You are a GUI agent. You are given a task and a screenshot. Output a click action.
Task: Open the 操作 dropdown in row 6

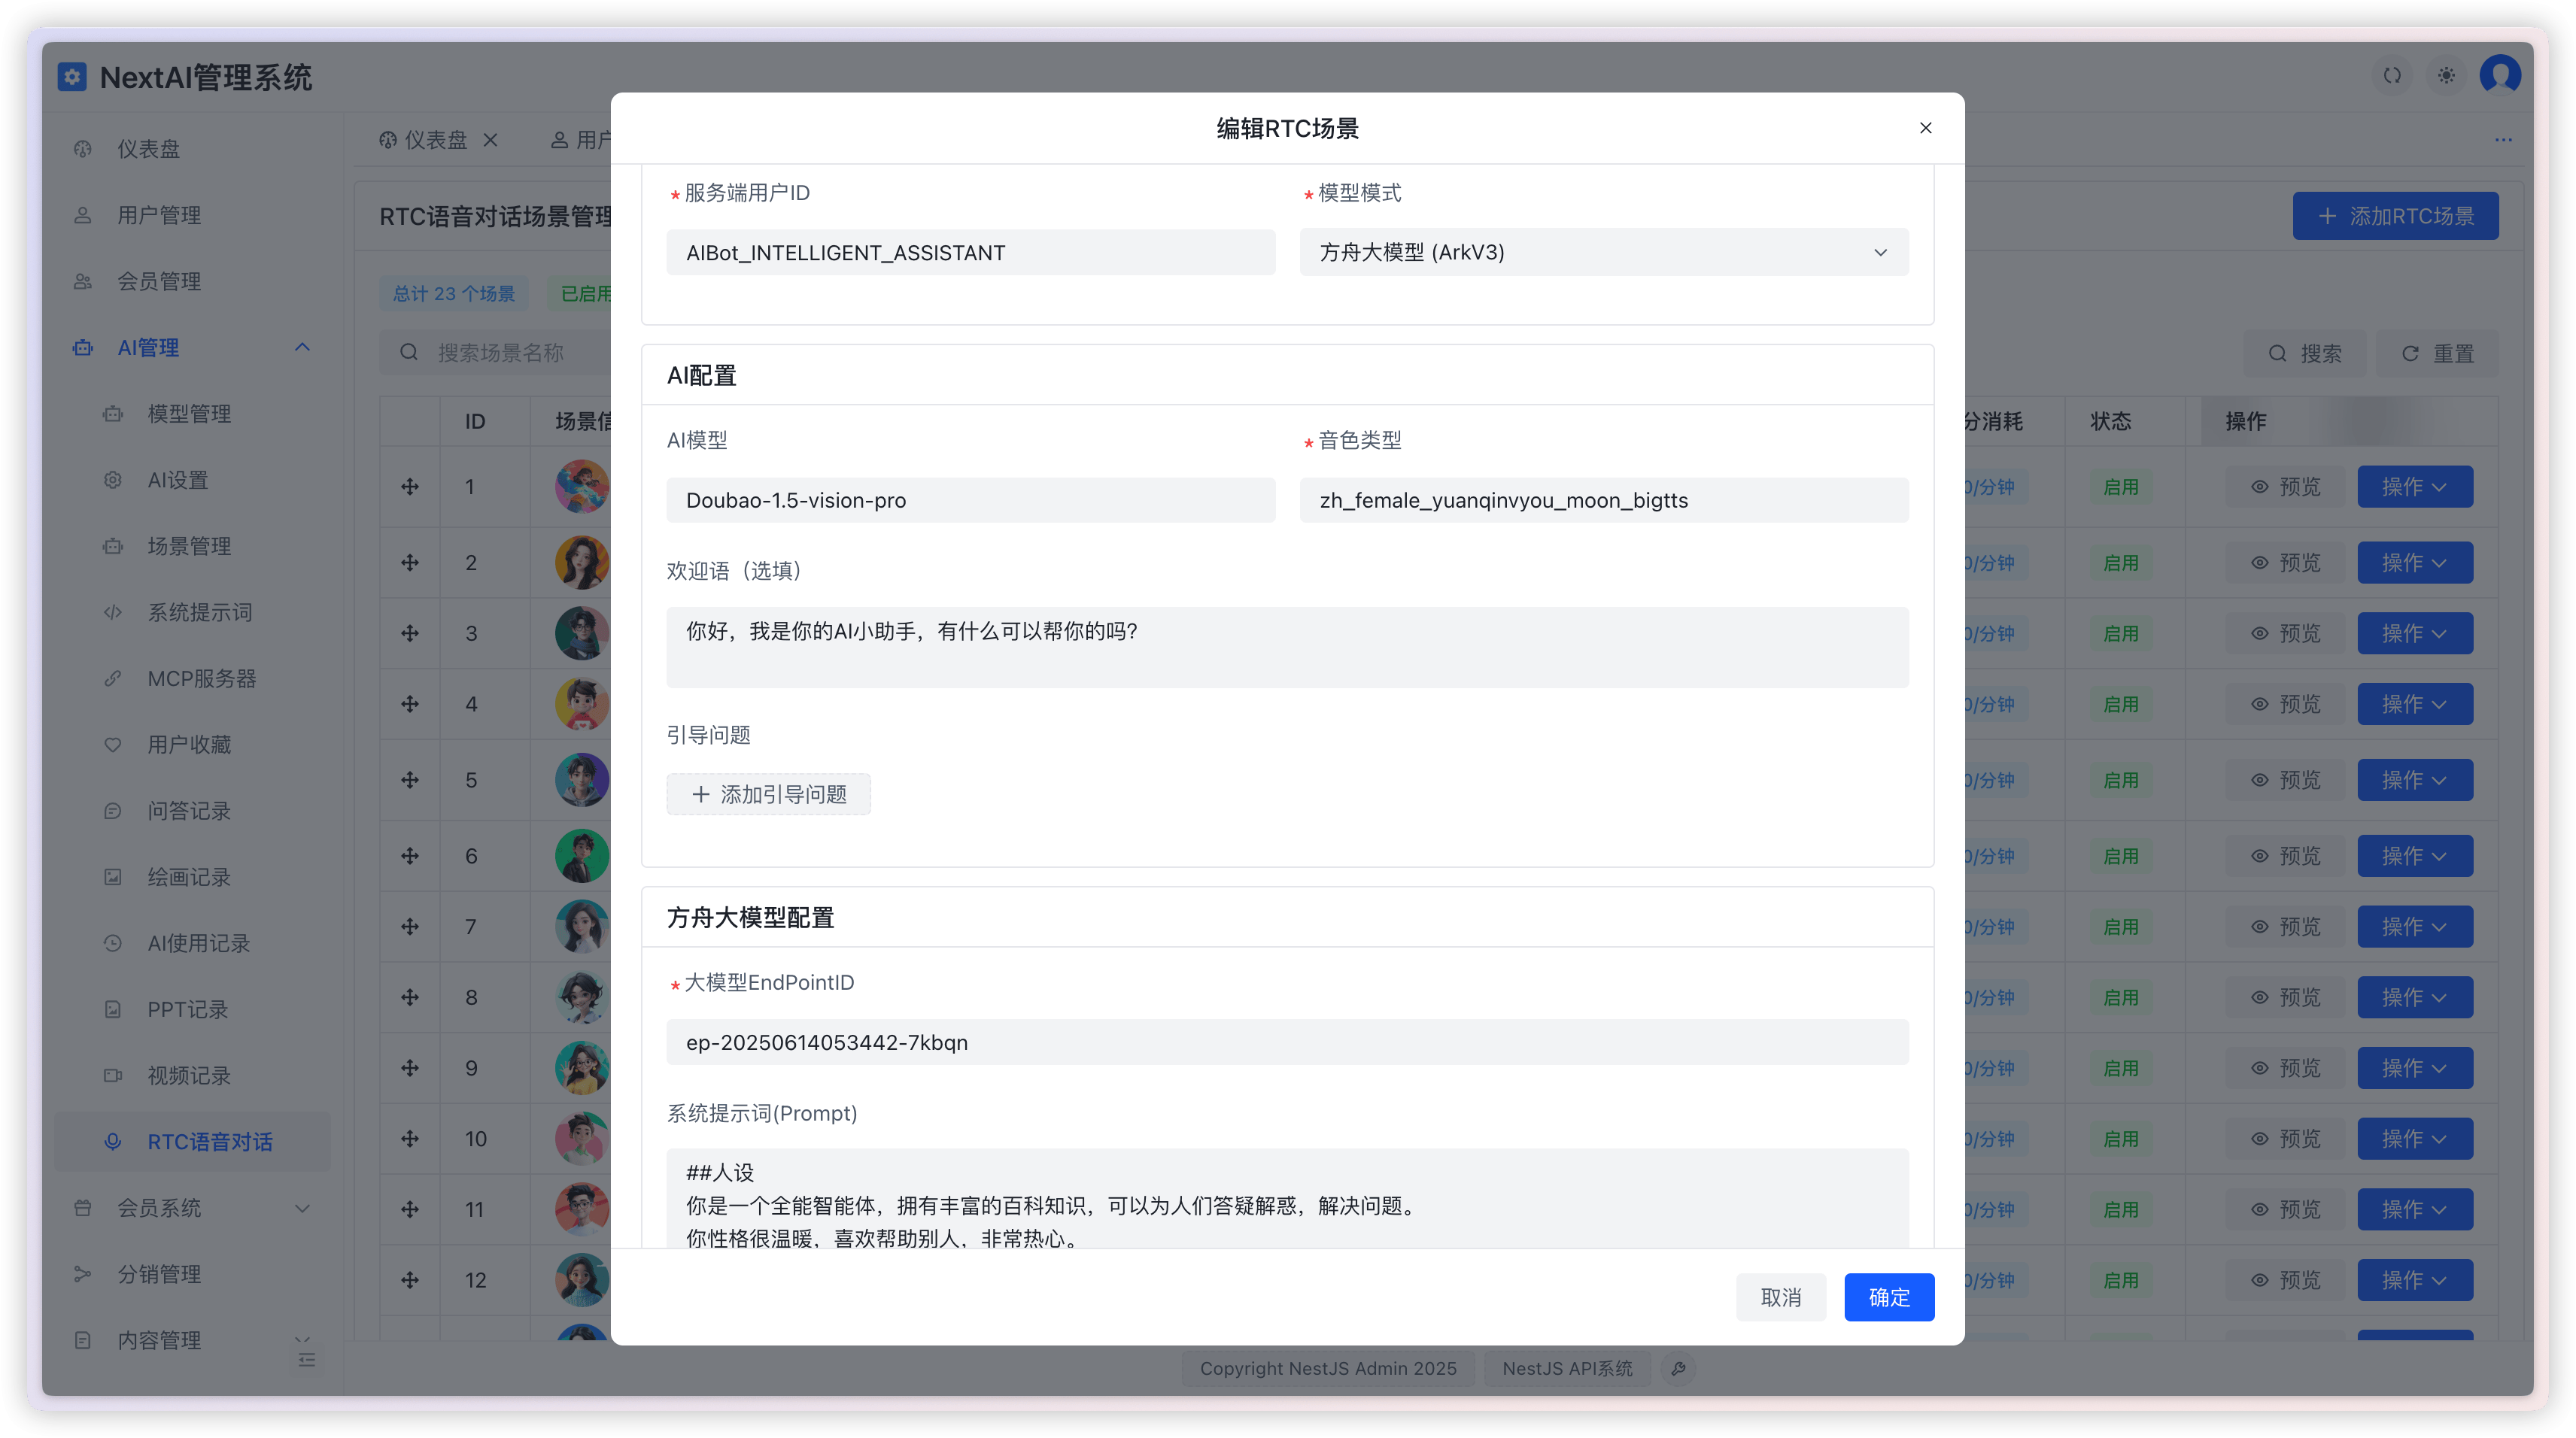[2414, 856]
